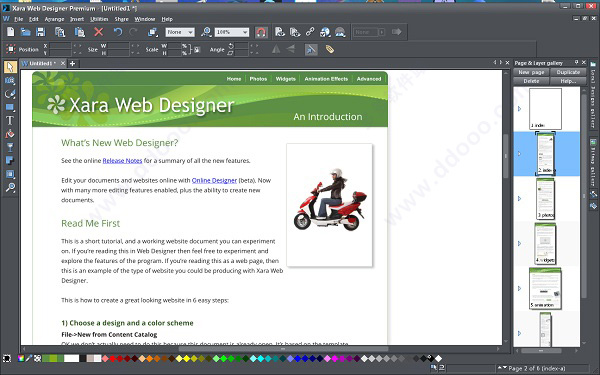Viewport: 600px width, 375px height.
Task: Select the Rectangle tool
Action: [x=10, y=107]
